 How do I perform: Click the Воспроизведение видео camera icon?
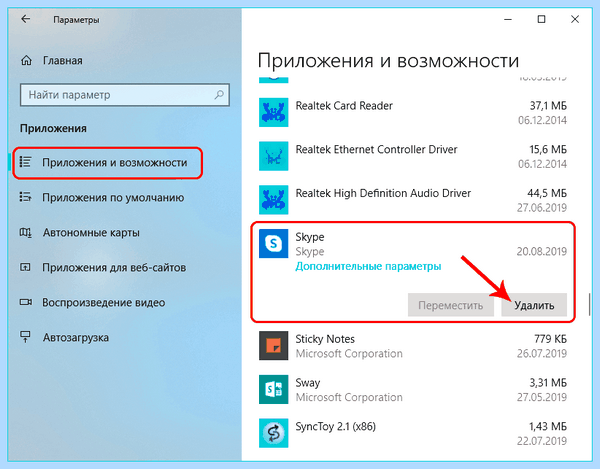pos(26,303)
